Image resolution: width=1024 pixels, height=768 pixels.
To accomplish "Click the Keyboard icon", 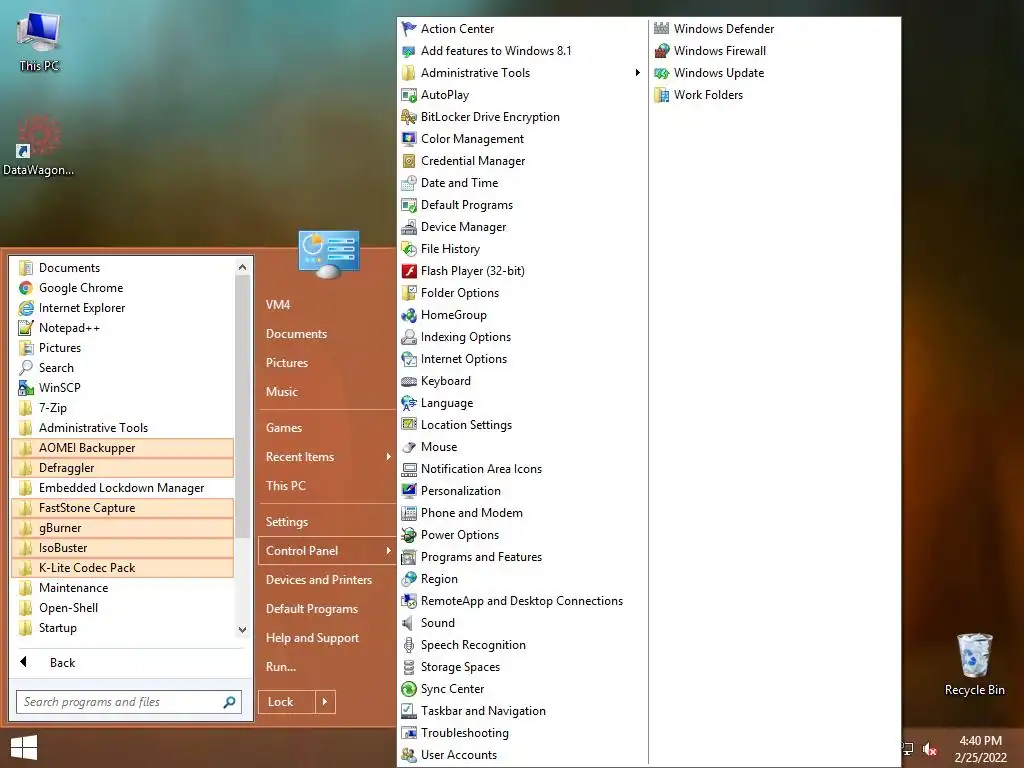I will (x=409, y=381).
